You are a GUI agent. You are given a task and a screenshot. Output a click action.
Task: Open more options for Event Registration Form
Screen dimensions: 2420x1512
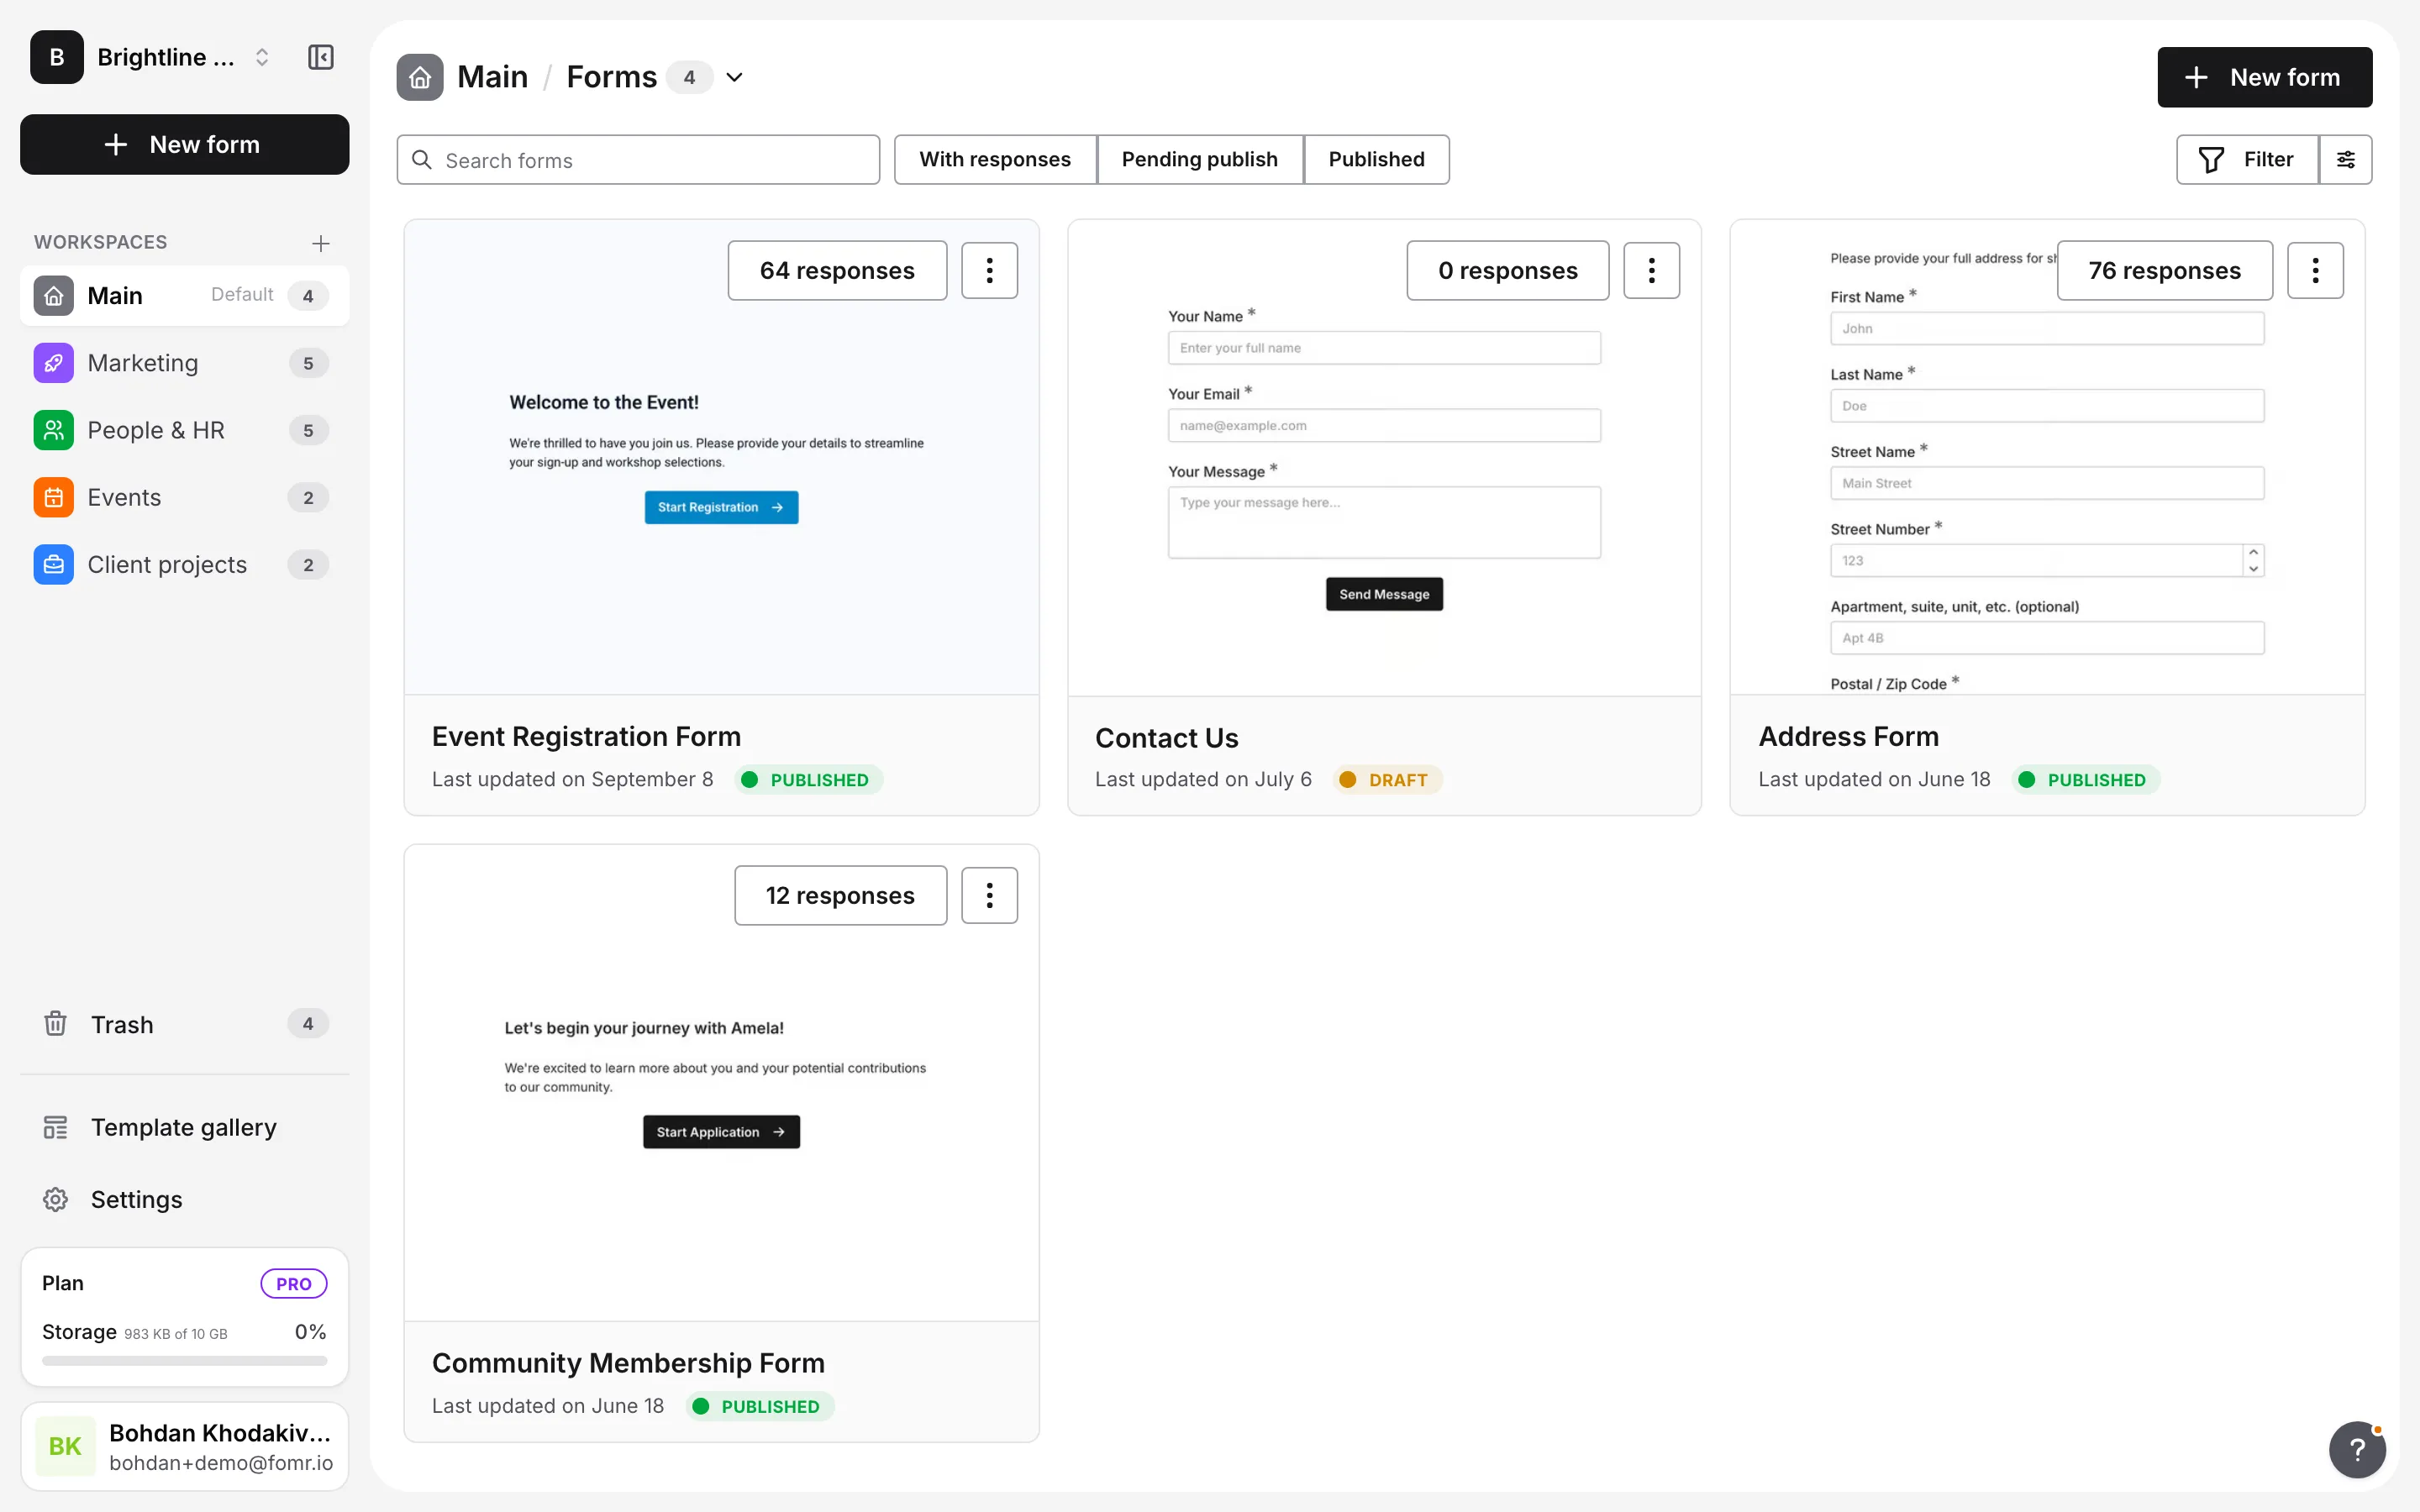tap(989, 270)
